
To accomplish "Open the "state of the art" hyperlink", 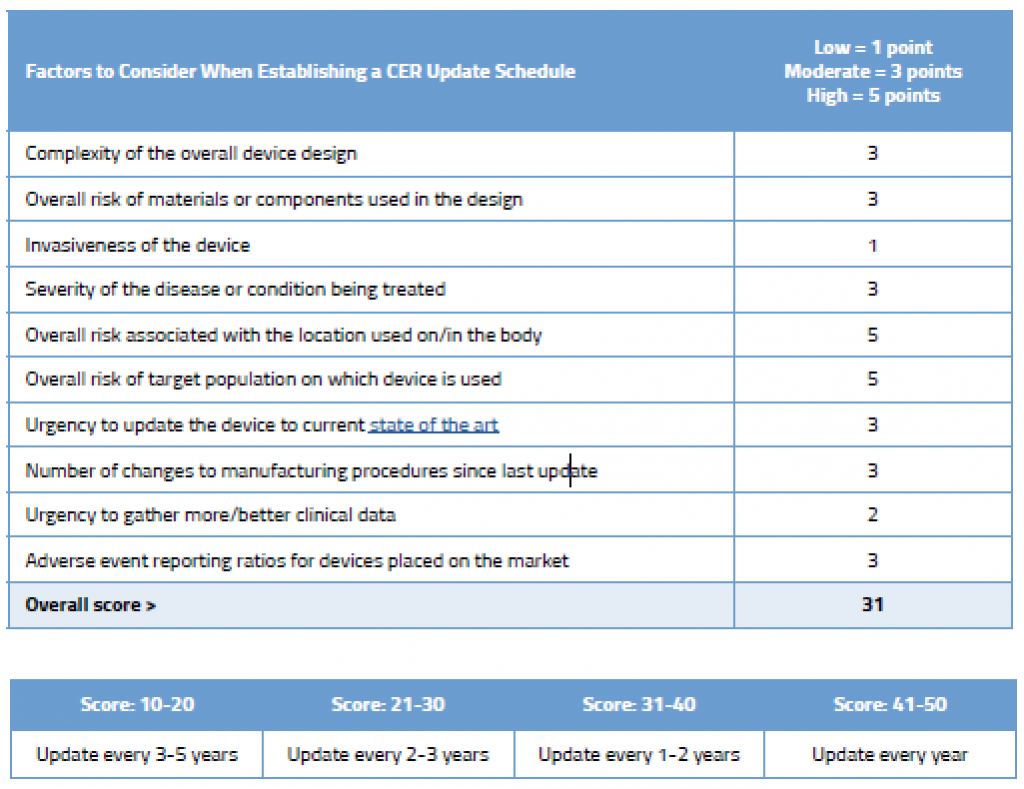I will [x=433, y=425].
